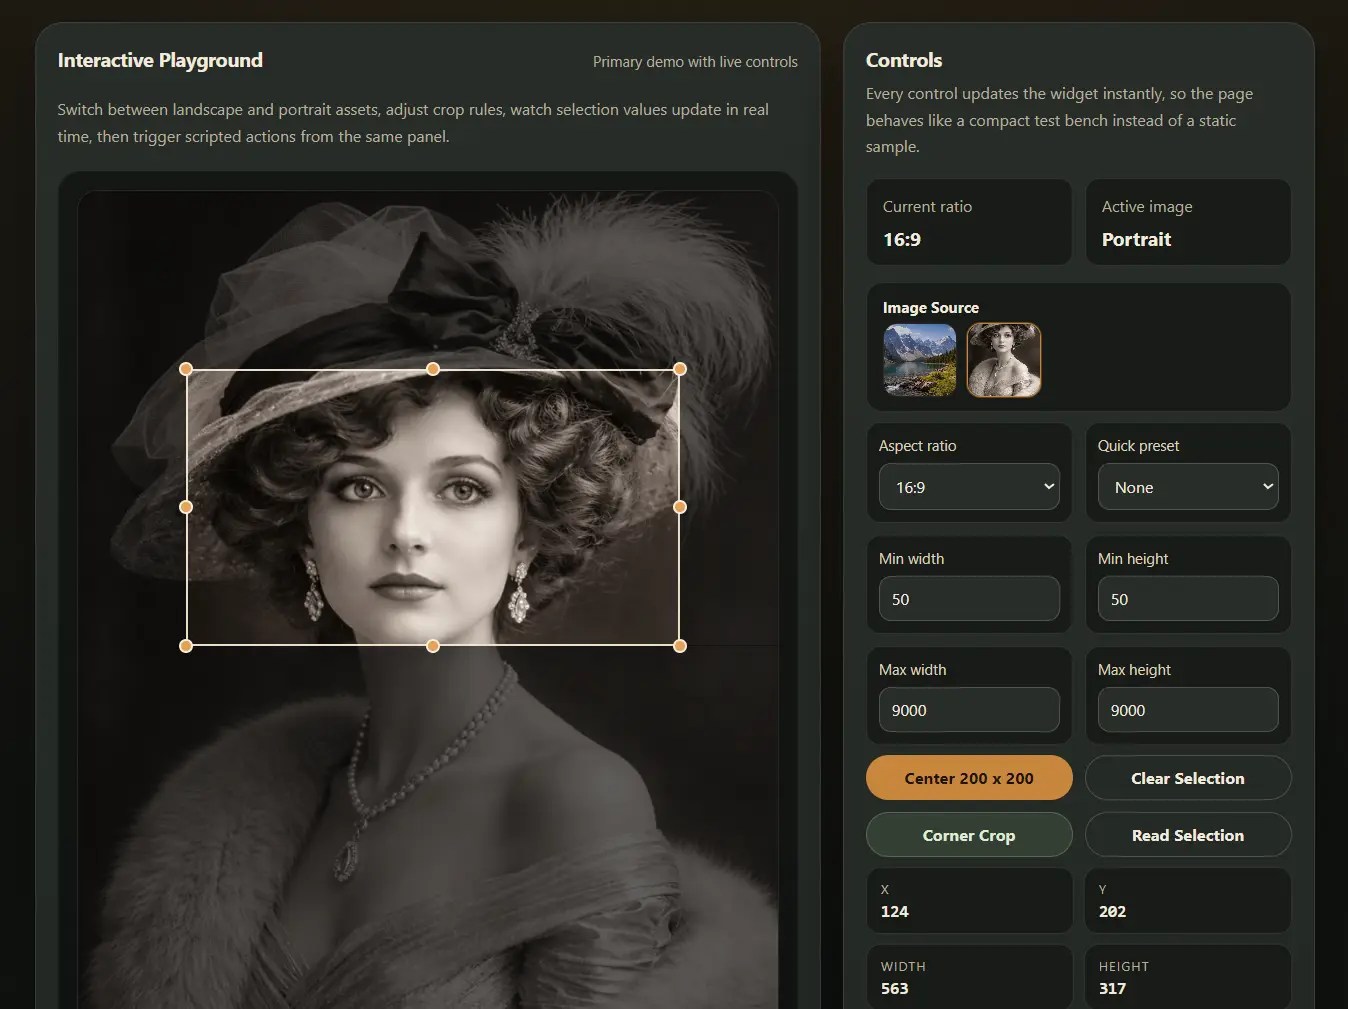Select the landscape mountain image source thumbnail
The width and height of the screenshot is (1348, 1009).
918,360
